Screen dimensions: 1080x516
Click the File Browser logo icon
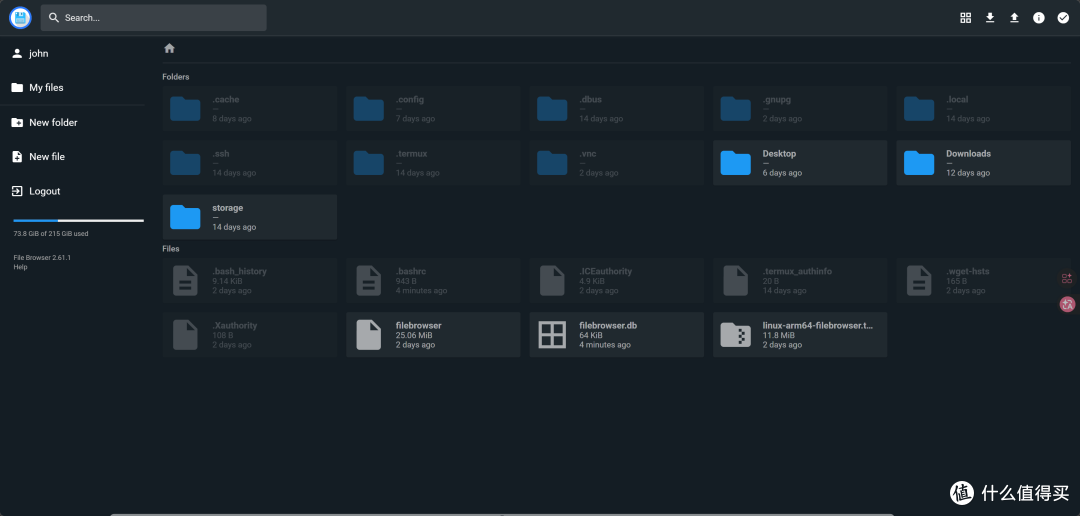[x=21, y=18]
